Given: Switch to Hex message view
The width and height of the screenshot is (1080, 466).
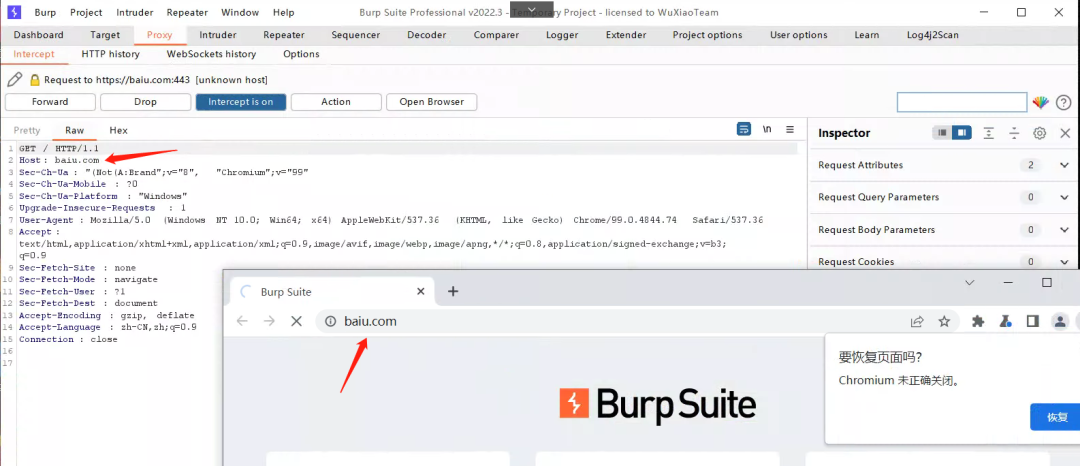Looking at the screenshot, I should coord(118,130).
